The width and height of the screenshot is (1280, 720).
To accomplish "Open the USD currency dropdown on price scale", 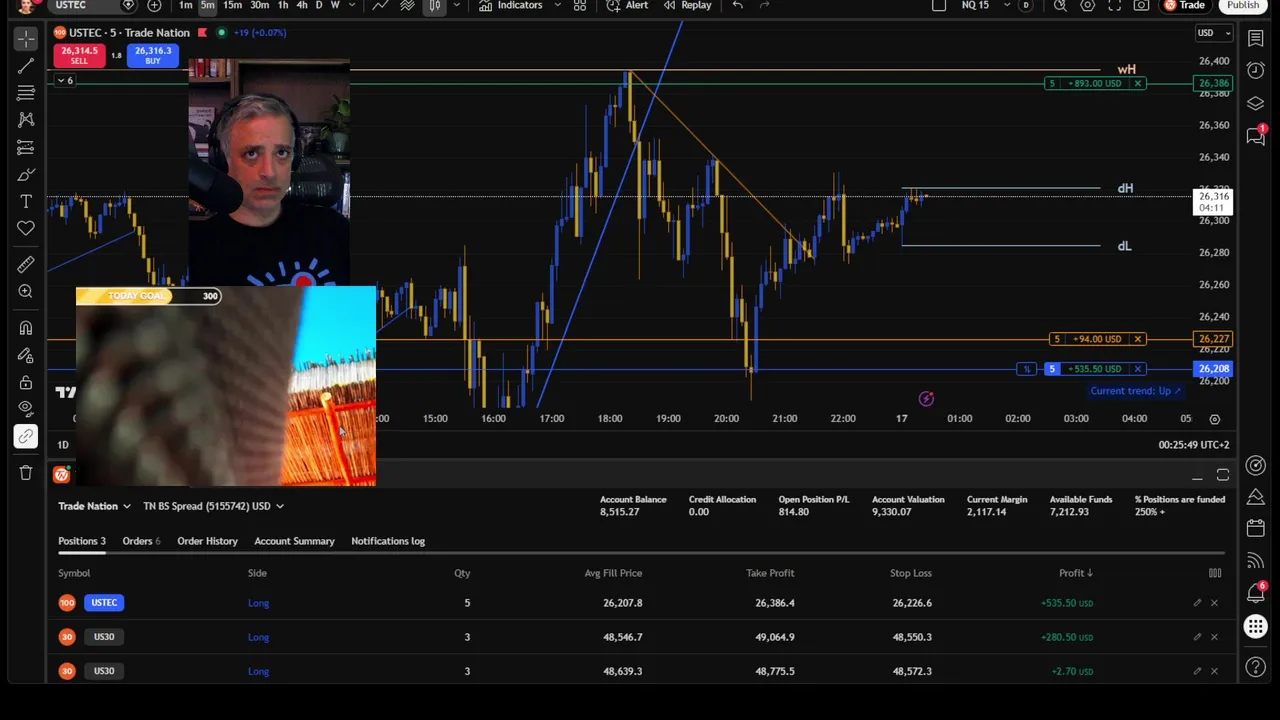I will 1215,33.
